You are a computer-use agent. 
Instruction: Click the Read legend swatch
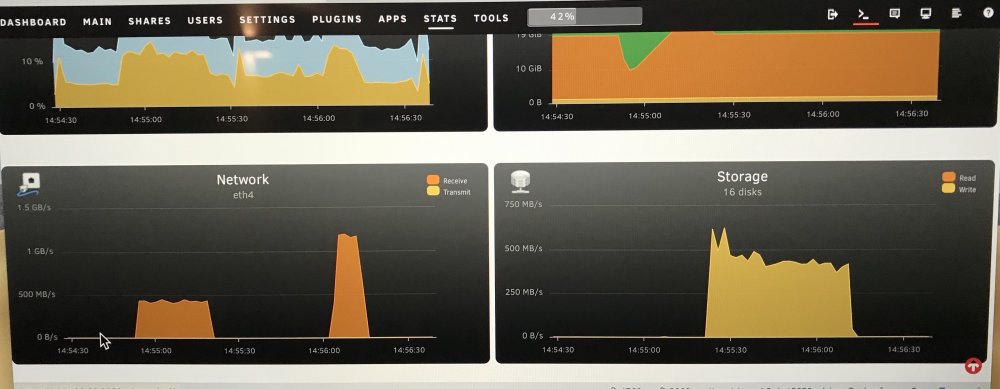[948, 177]
